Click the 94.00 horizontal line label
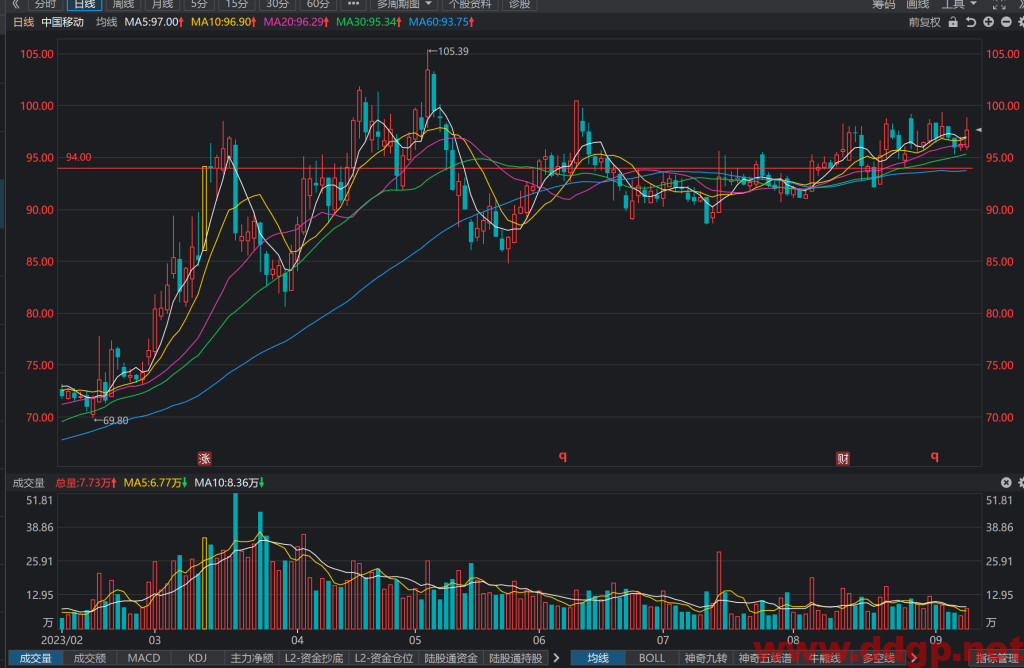Screen dimensions: 1024x668 (78, 157)
